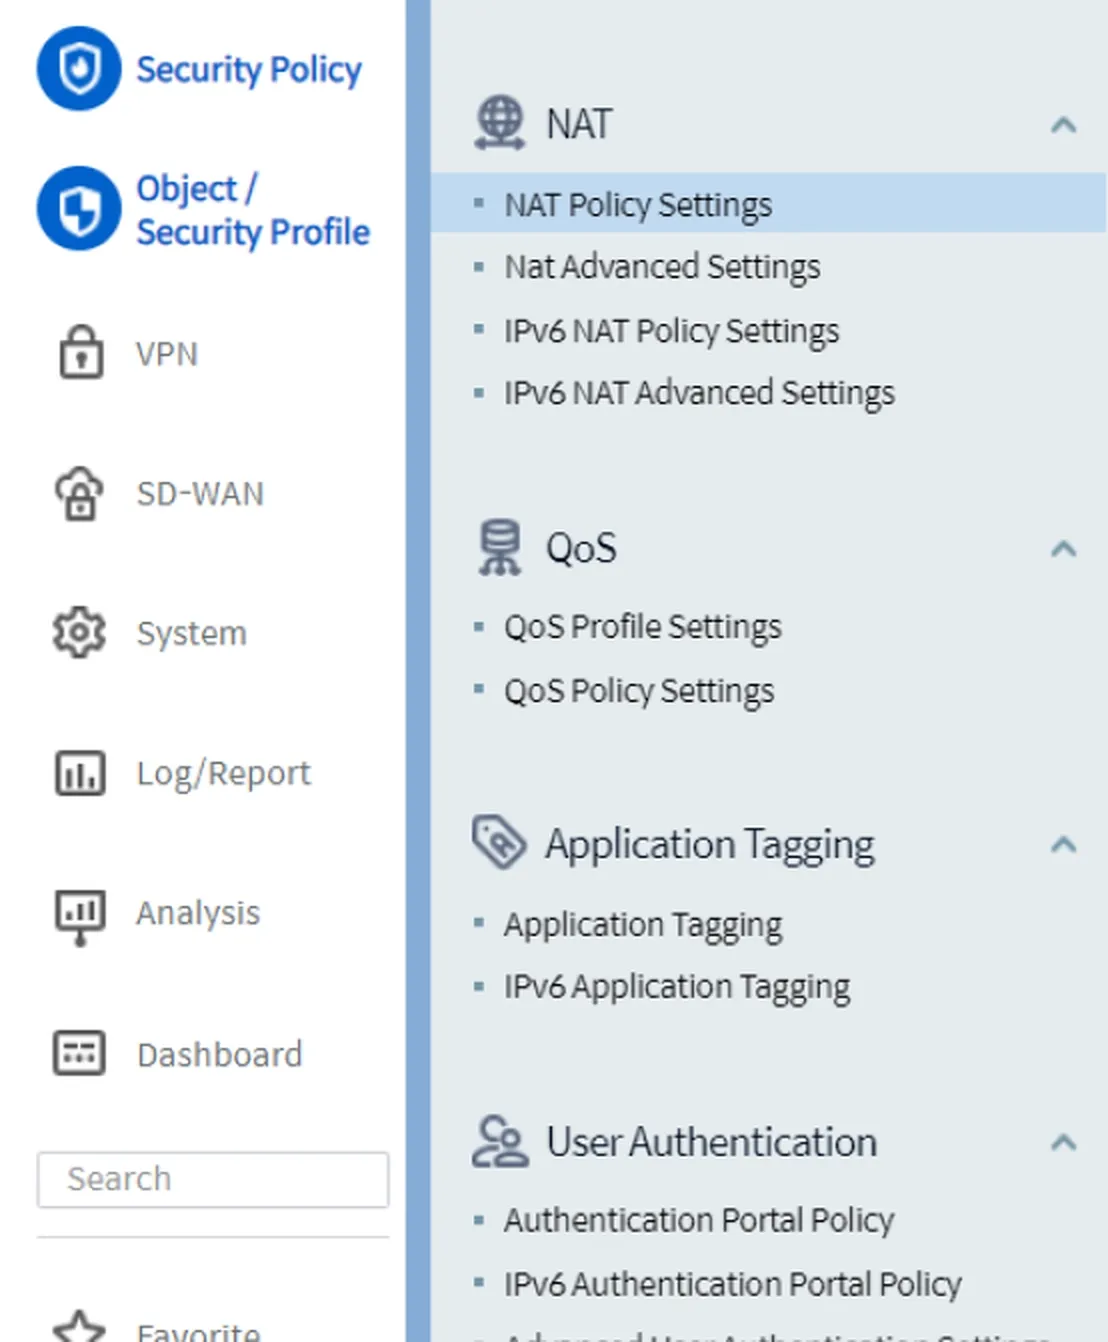Viewport: 1108px width, 1342px height.
Task: Open QoS Profile Settings
Action: 642,627
